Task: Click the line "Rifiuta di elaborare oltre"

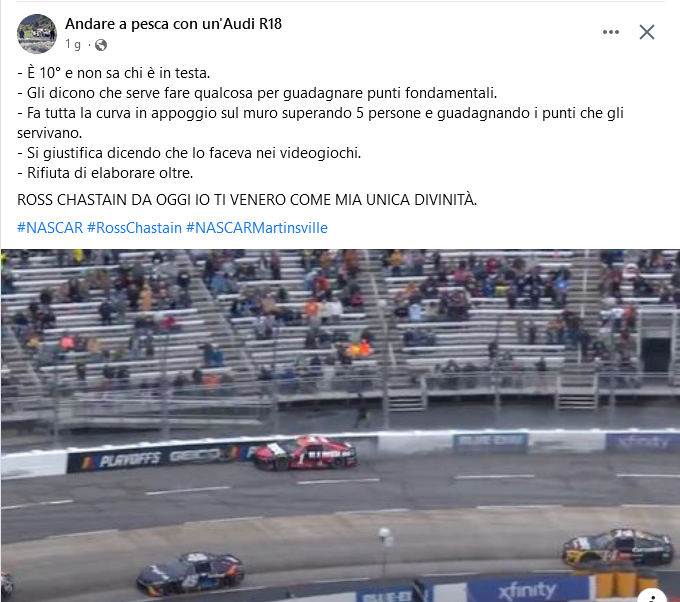Action: pos(105,173)
